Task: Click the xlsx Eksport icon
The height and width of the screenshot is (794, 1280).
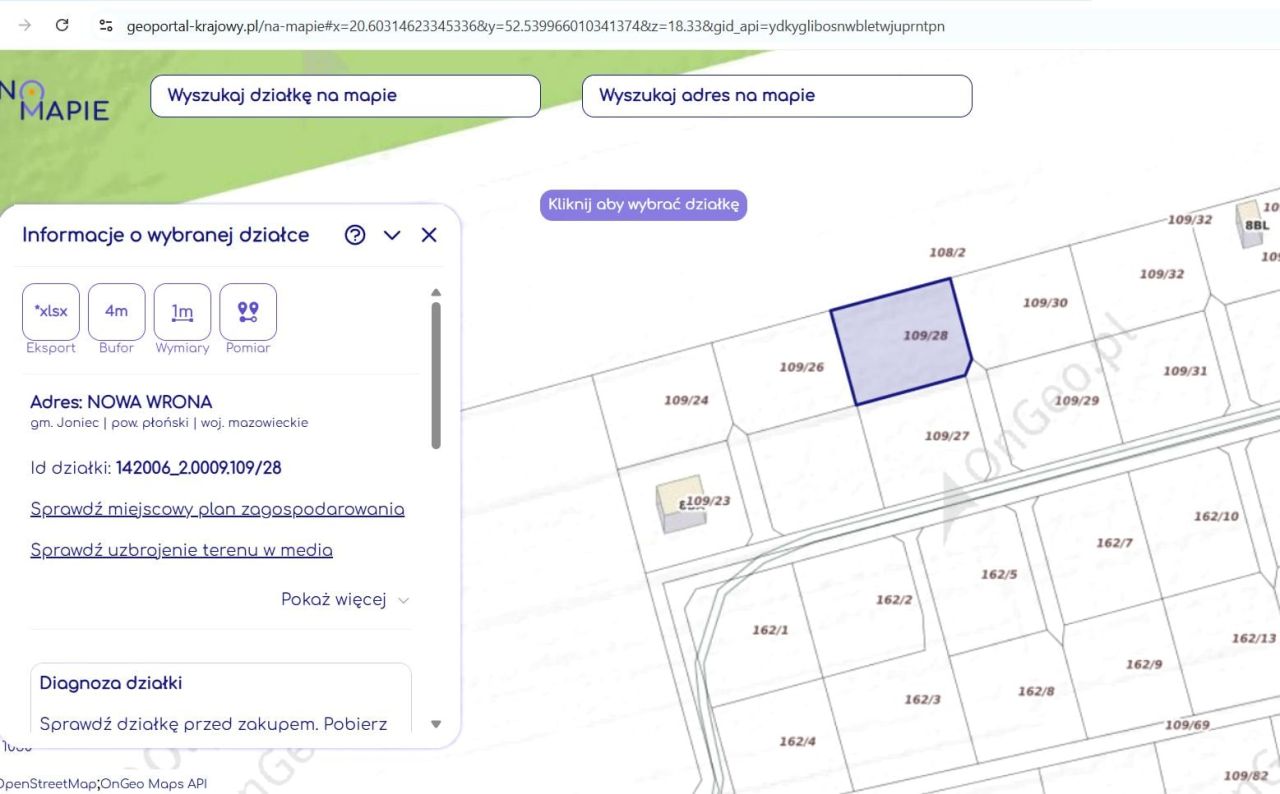Action: 51,311
